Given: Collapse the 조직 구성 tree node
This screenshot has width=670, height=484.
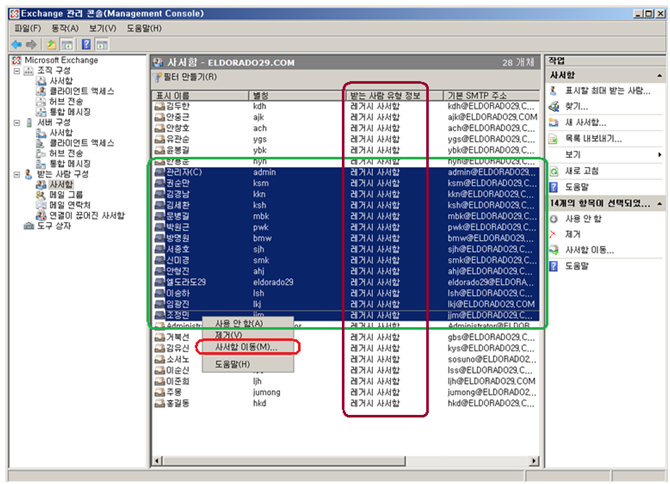Looking at the screenshot, I should coord(17,70).
